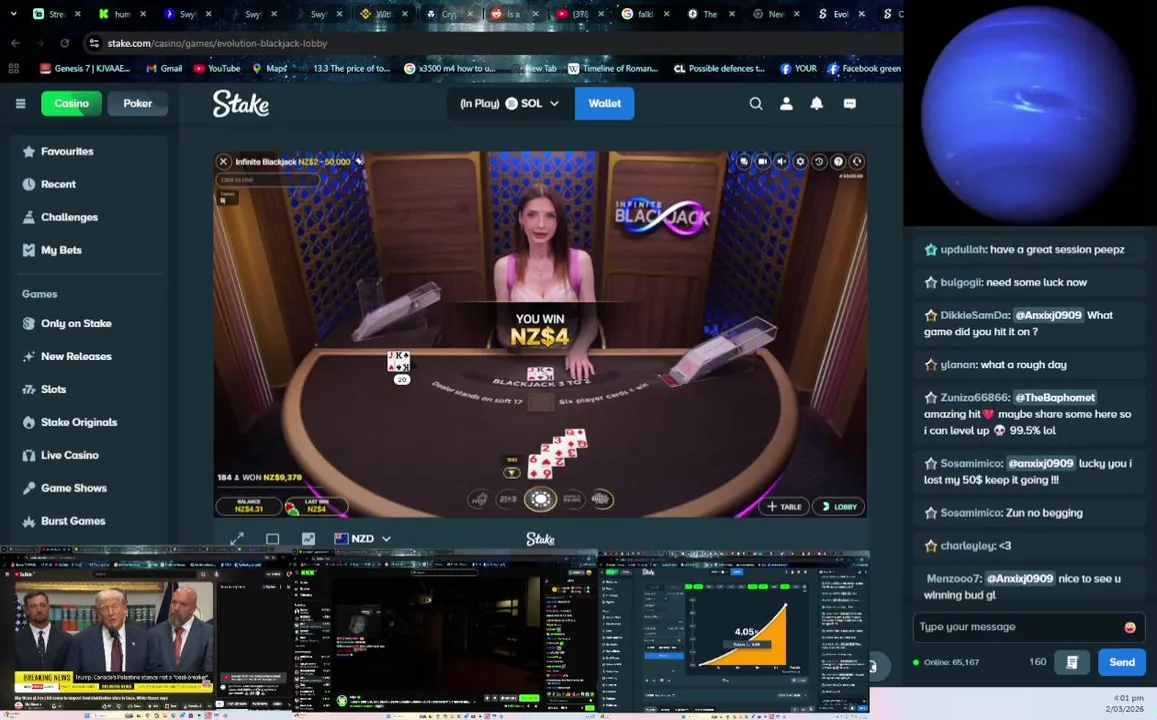Reload the browser page
Screen dimensions: 1157x720
click(x=64, y=44)
